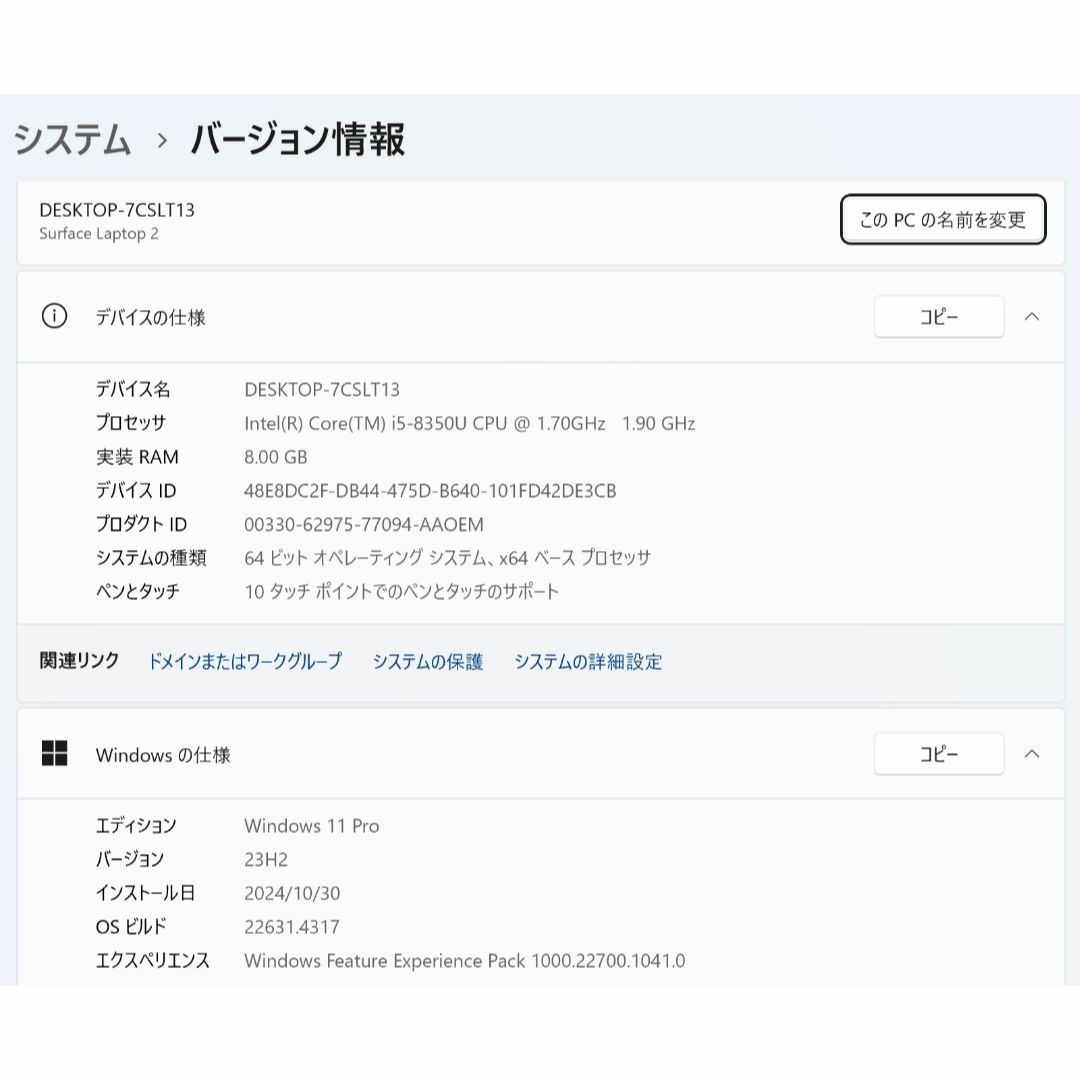
Task: Copy device specs with コピー button
Action: click(939, 317)
